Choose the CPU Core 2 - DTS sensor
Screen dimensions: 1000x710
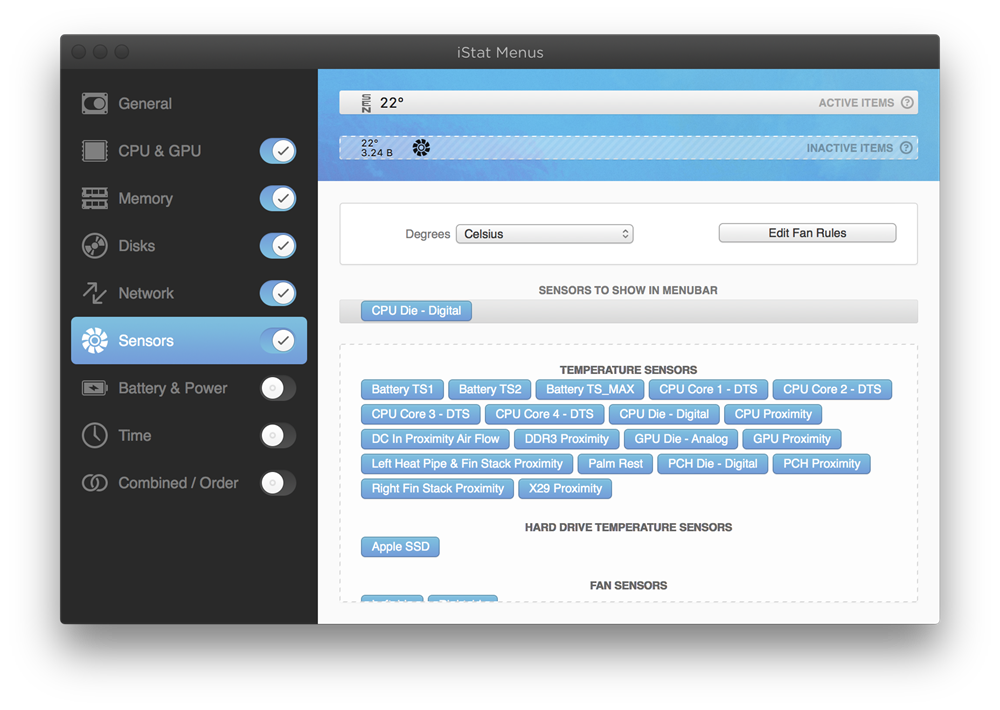[832, 389]
